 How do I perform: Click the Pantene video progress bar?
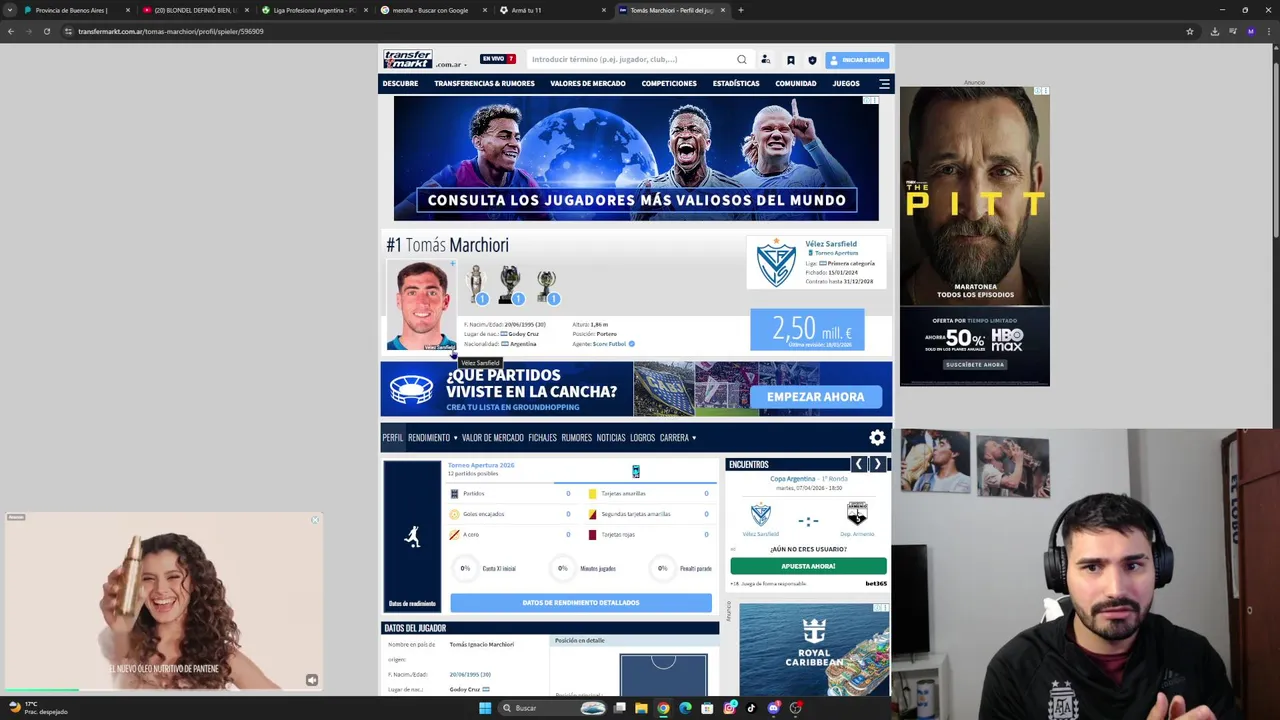[x=164, y=689]
